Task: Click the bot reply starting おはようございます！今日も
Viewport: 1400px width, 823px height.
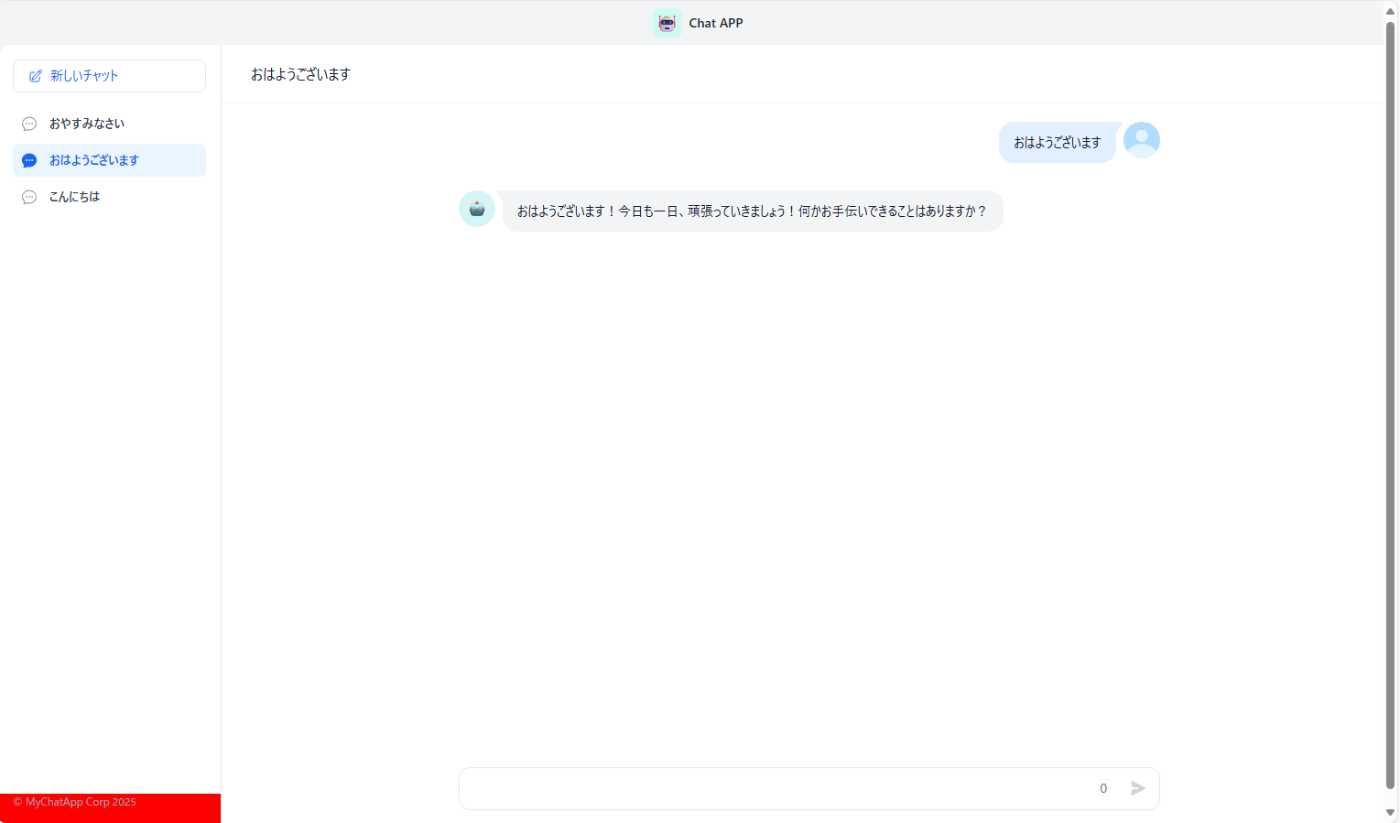Action: click(x=752, y=211)
